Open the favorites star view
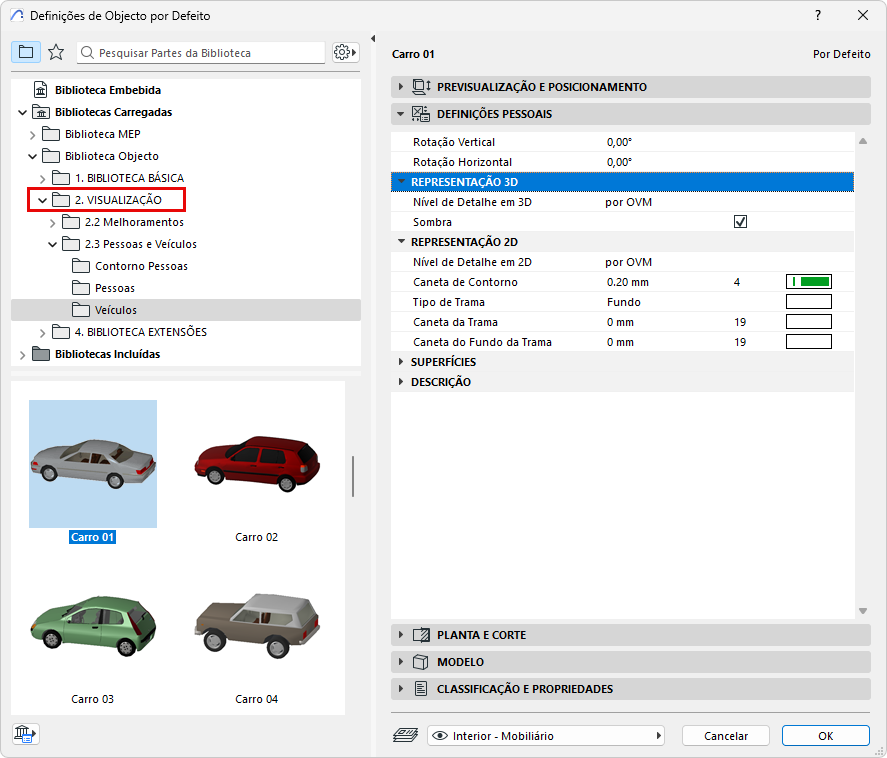The image size is (887, 758). click(x=56, y=52)
